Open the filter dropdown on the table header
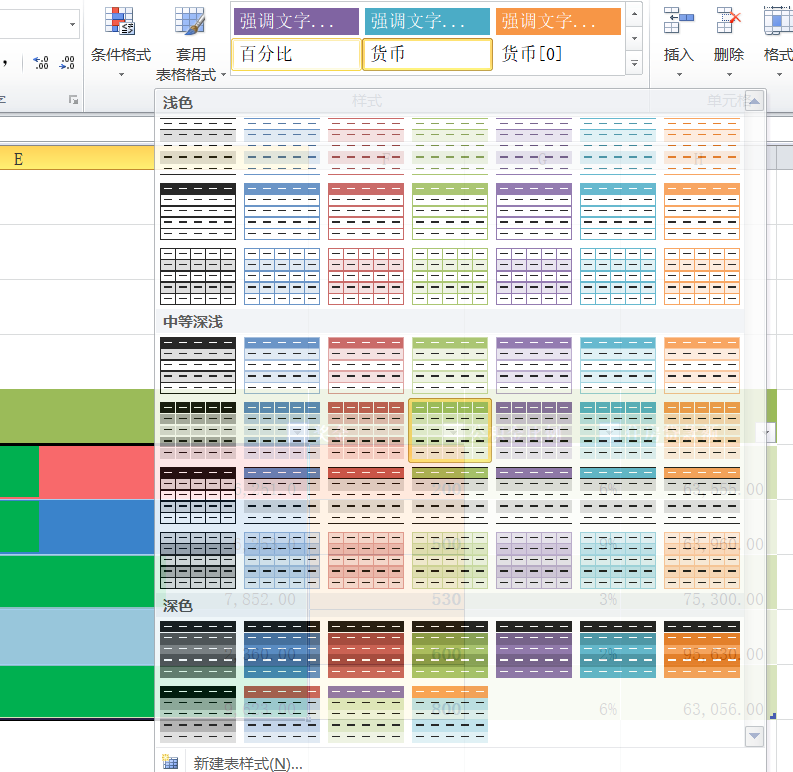793x772 pixels. coord(768,432)
